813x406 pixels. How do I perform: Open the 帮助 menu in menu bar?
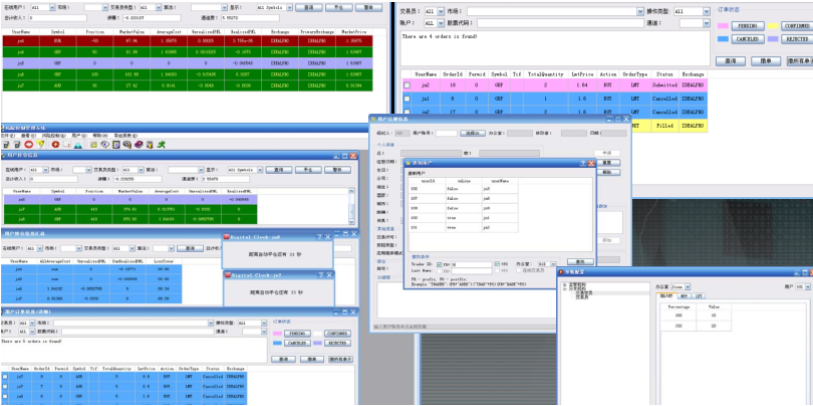click(94, 135)
